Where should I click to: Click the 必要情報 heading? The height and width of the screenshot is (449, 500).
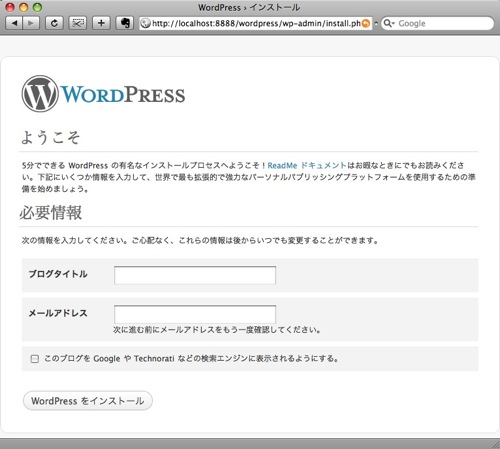pyautogui.click(x=51, y=212)
